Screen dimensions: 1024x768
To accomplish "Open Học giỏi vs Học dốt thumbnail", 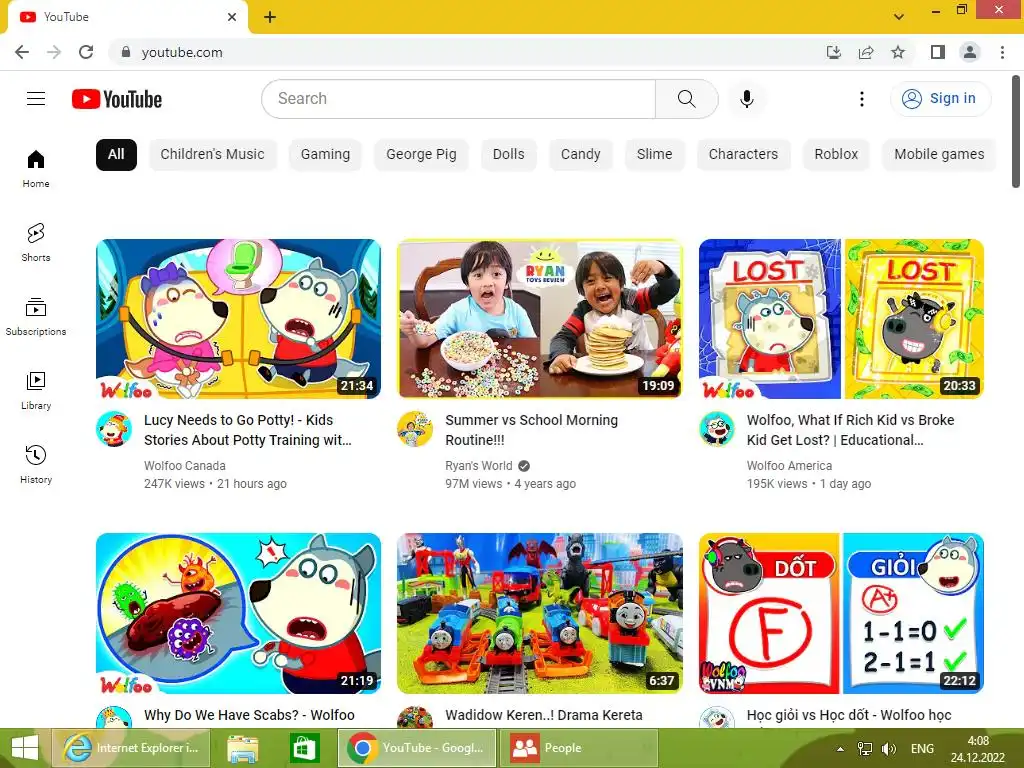I will click(841, 613).
